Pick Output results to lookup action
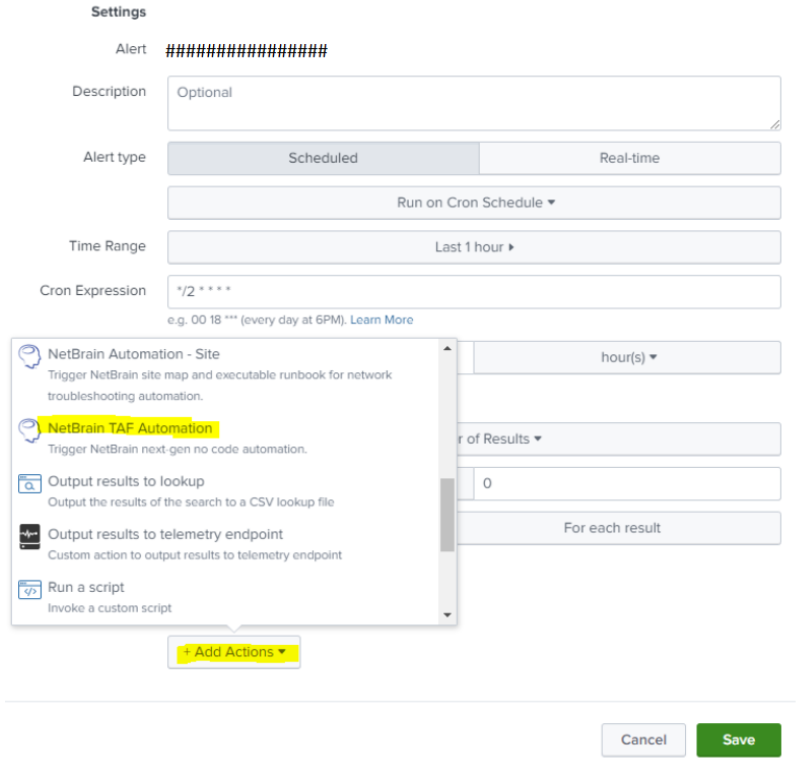Image resolution: width=803 pixels, height=763 pixels. click(225, 491)
